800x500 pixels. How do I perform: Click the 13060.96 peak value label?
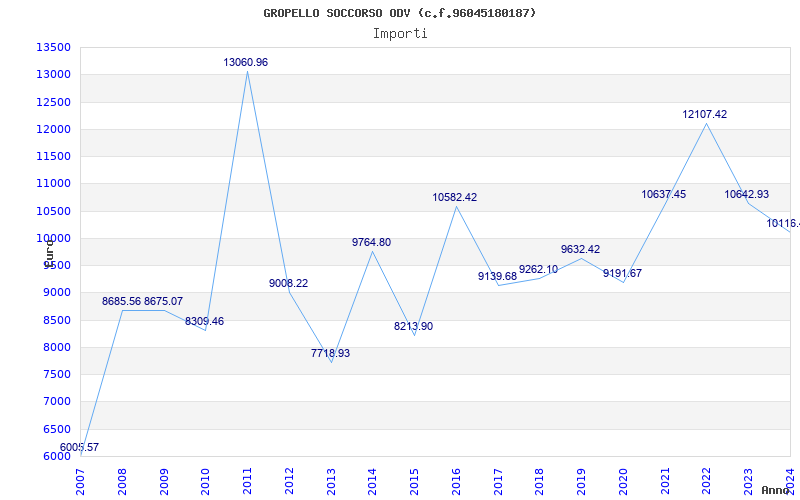click(245, 62)
